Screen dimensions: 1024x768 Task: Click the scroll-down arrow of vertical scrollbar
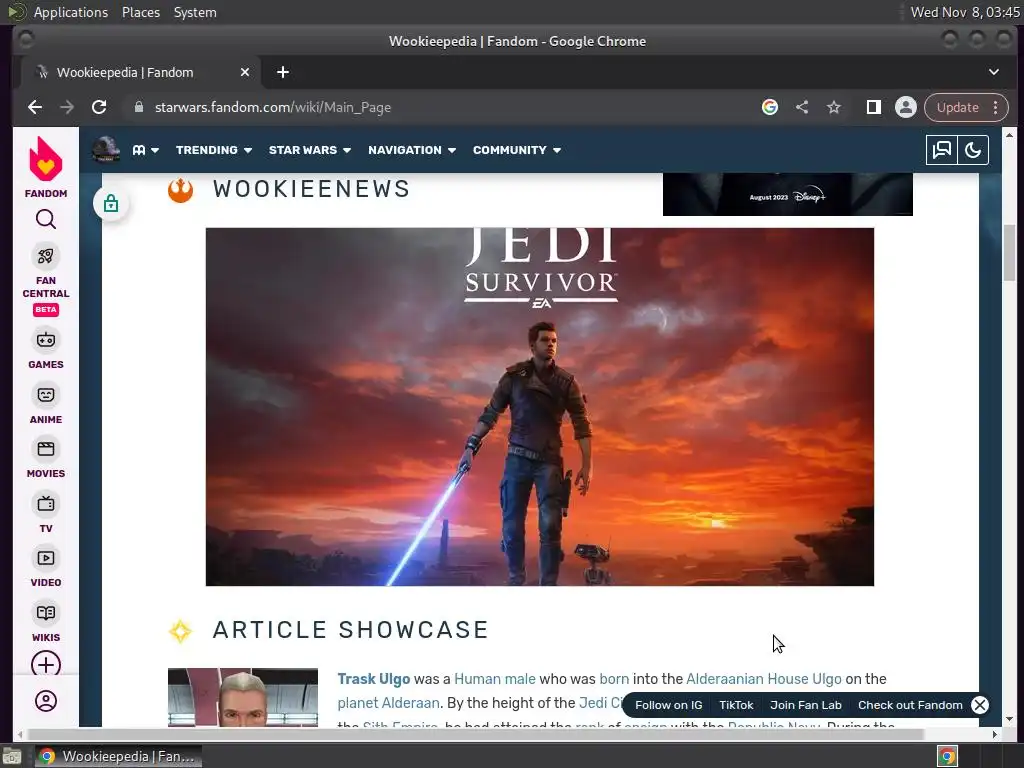(x=1009, y=719)
